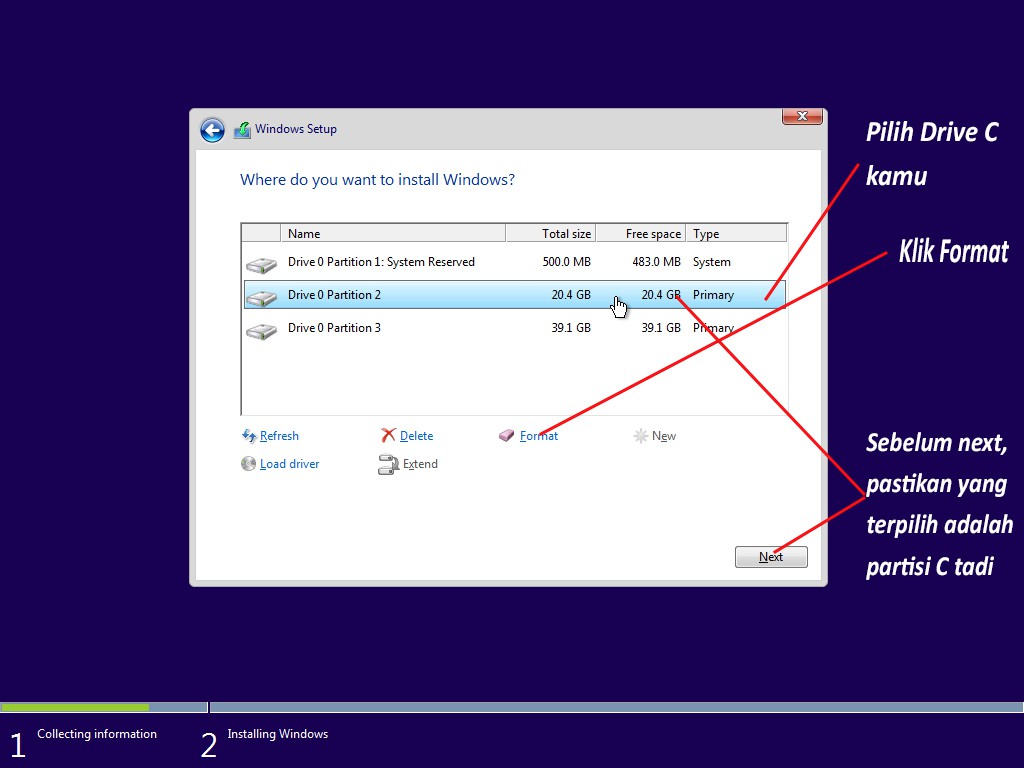Click the Format link

point(539,436)
